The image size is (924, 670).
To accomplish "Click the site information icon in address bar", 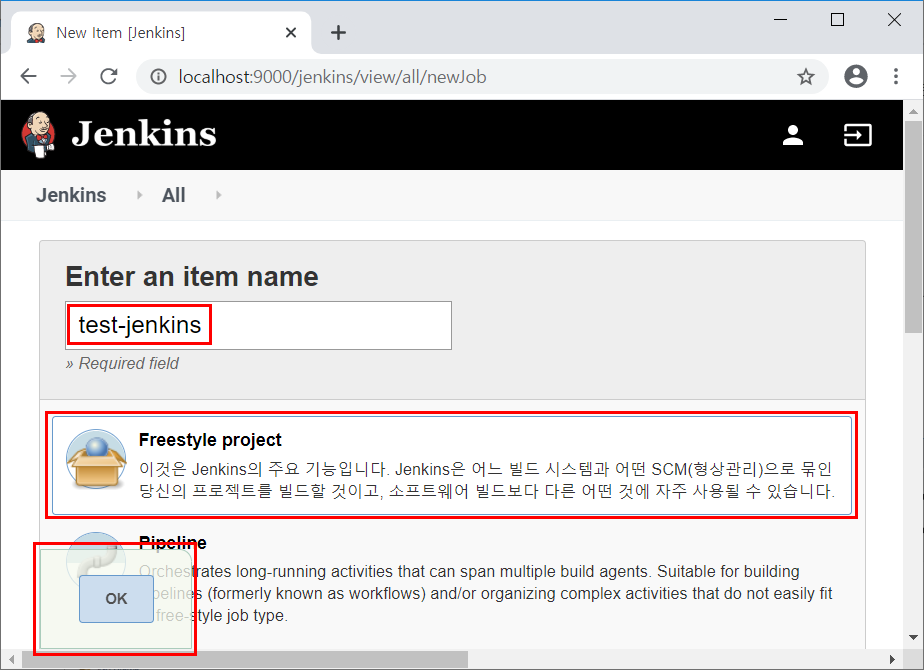I will [x=159, y=77].
